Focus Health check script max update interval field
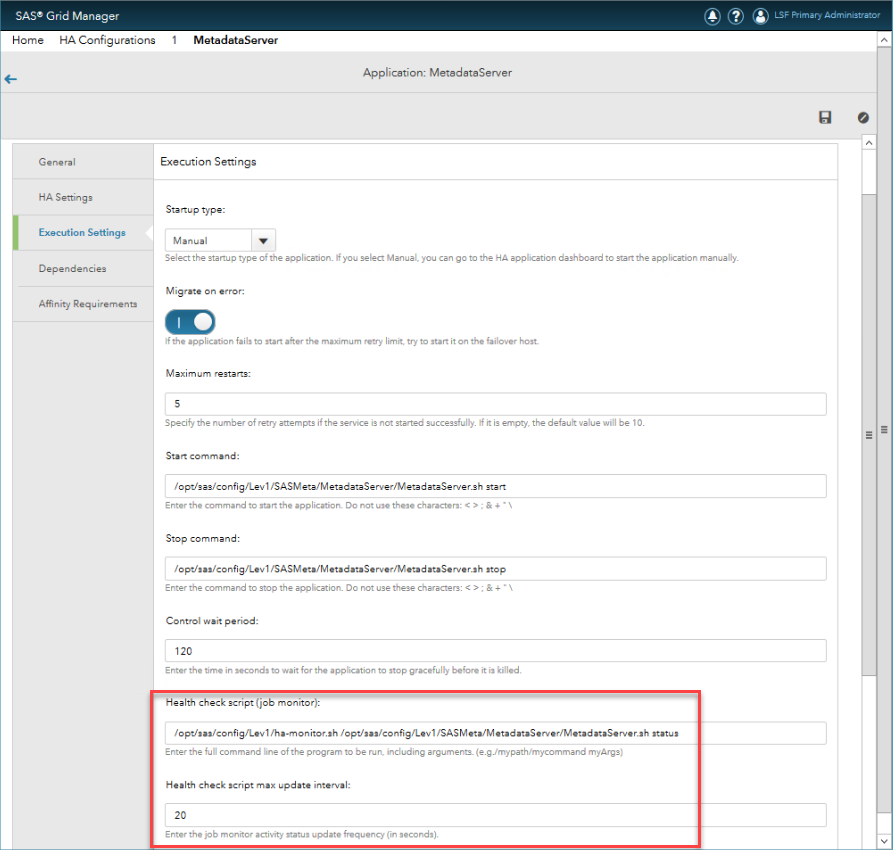The image size is (893, 850). (495, 815)
